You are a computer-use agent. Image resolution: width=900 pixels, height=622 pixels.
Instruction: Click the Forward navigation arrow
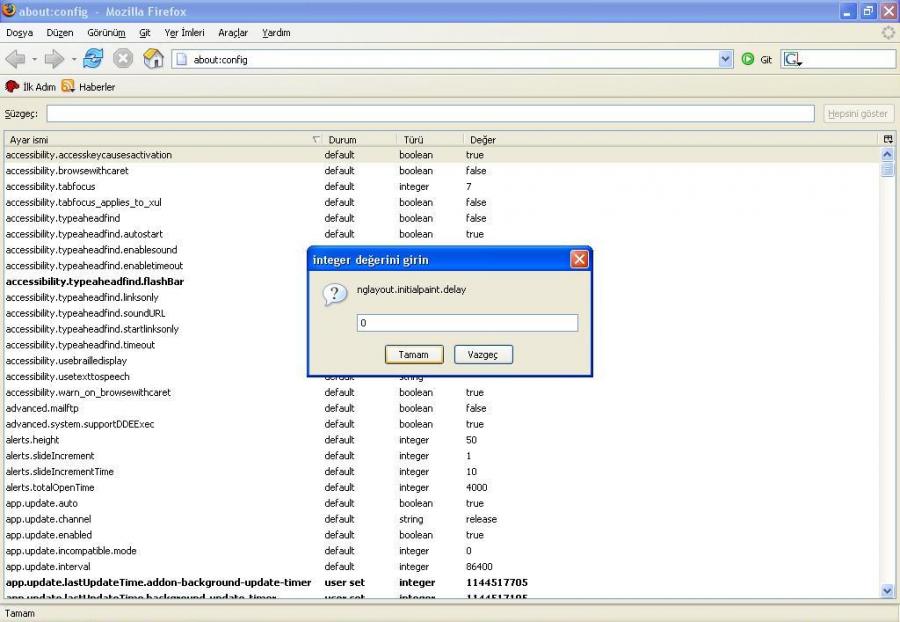(55, 59)
